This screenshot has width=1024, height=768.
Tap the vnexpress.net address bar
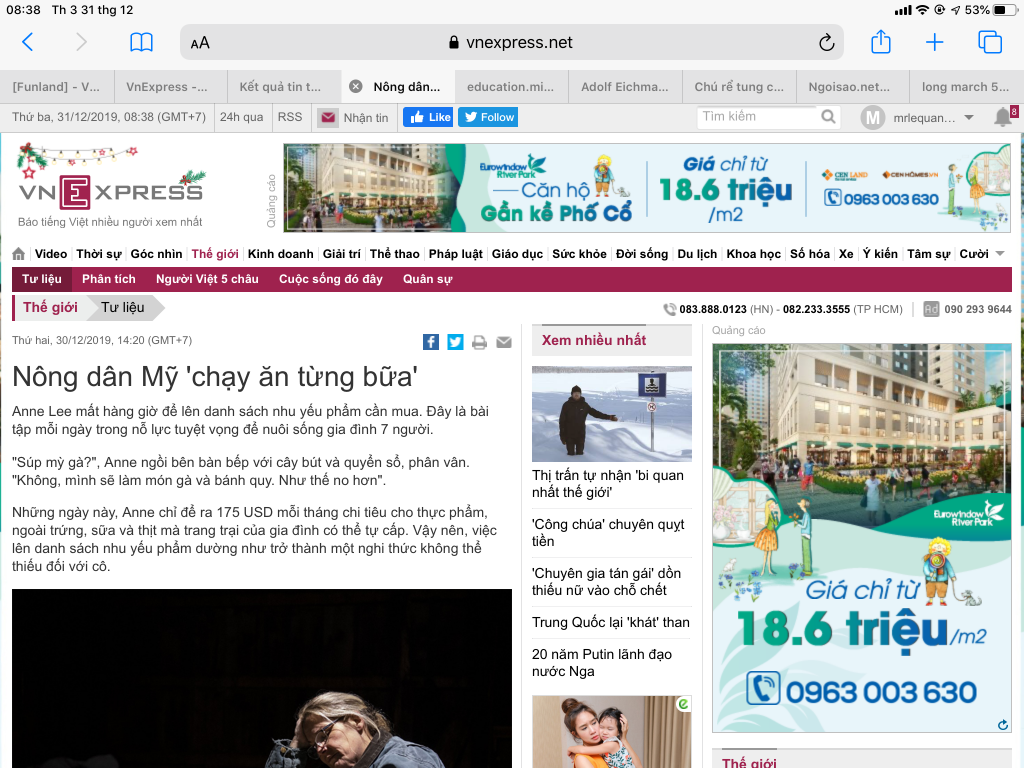511,42
